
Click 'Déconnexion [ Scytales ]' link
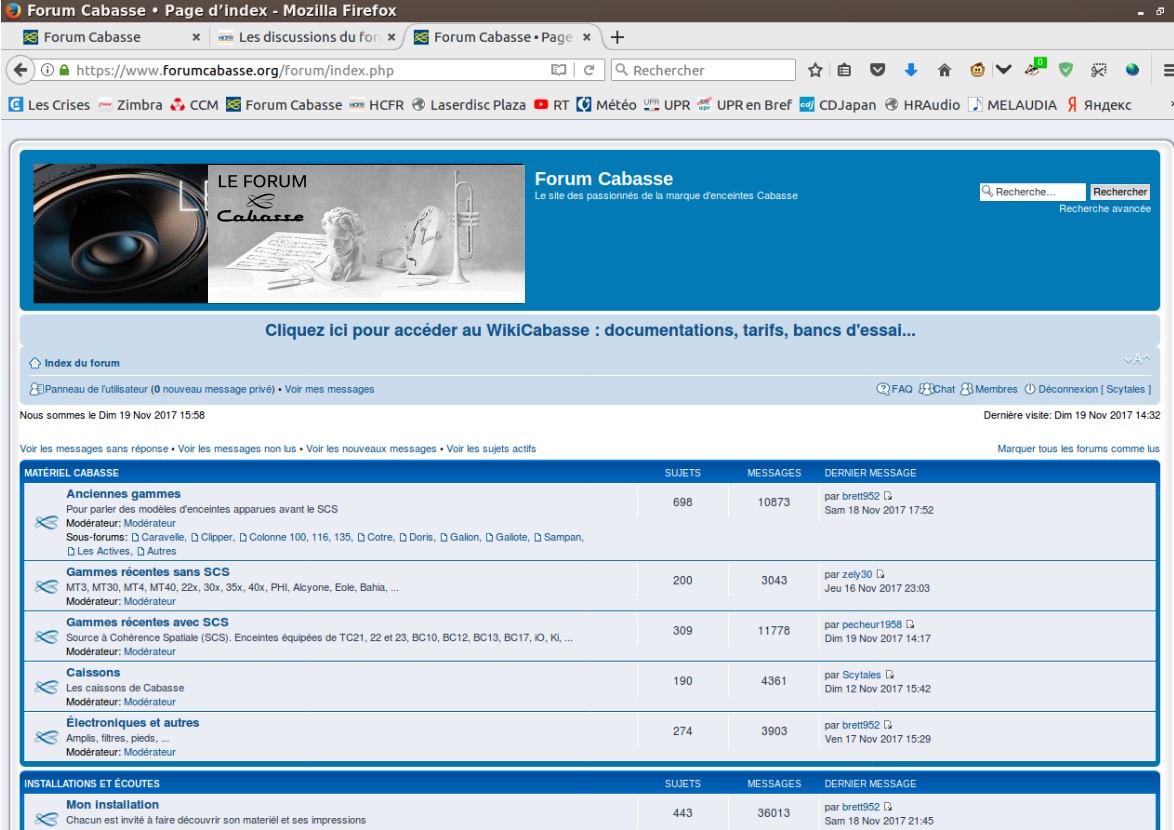point(1088,389)
